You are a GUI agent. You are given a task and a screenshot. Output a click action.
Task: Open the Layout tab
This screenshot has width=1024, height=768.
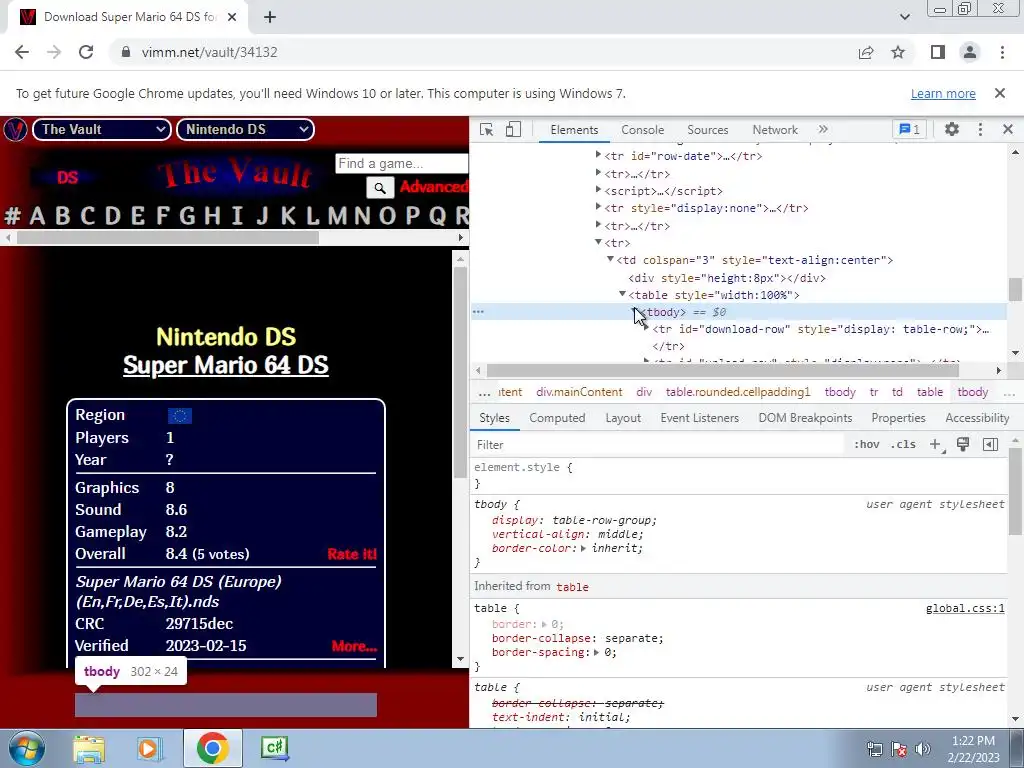pyautogui.click(x=623, y=418)
